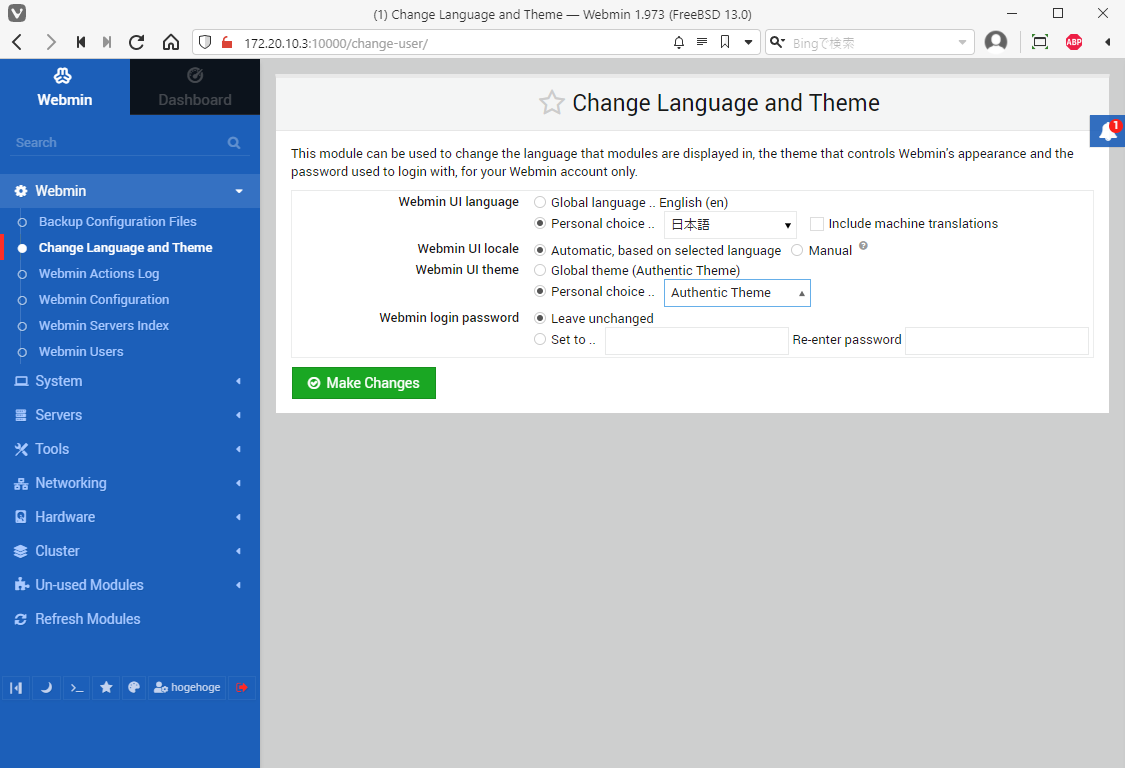This screenshot has height=768, width=1125.
Task: Open Webmin Configuration
Action: (104, 299)
